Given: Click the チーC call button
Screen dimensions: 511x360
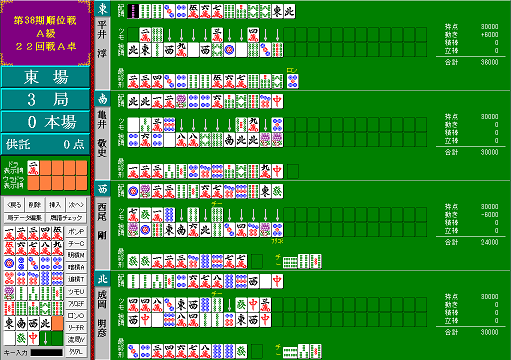Looking at the screenshot, I should [x=76, y=244].
